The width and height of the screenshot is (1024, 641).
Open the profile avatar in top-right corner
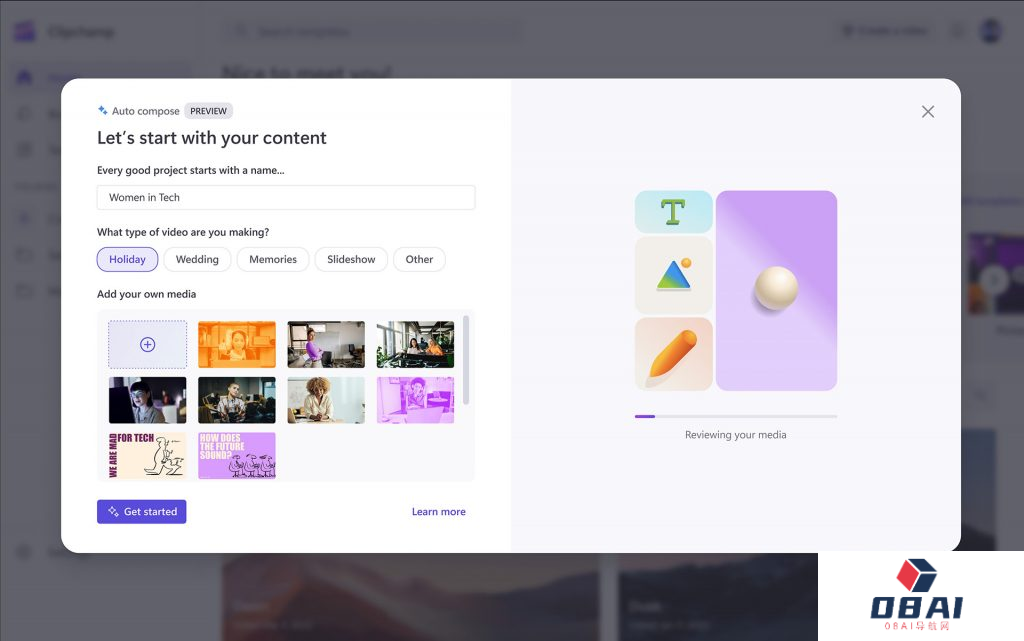pyautogui.click(x=990, y=31)
